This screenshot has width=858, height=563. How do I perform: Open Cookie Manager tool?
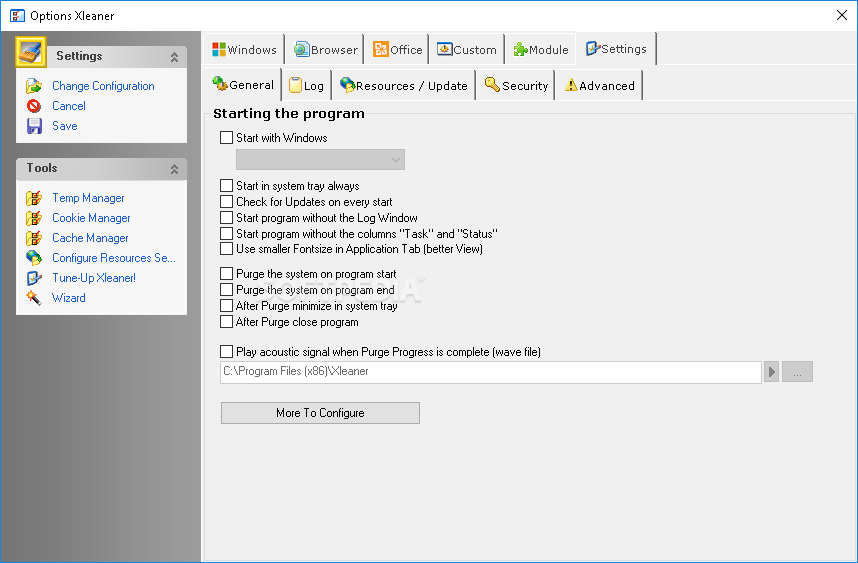91,218
